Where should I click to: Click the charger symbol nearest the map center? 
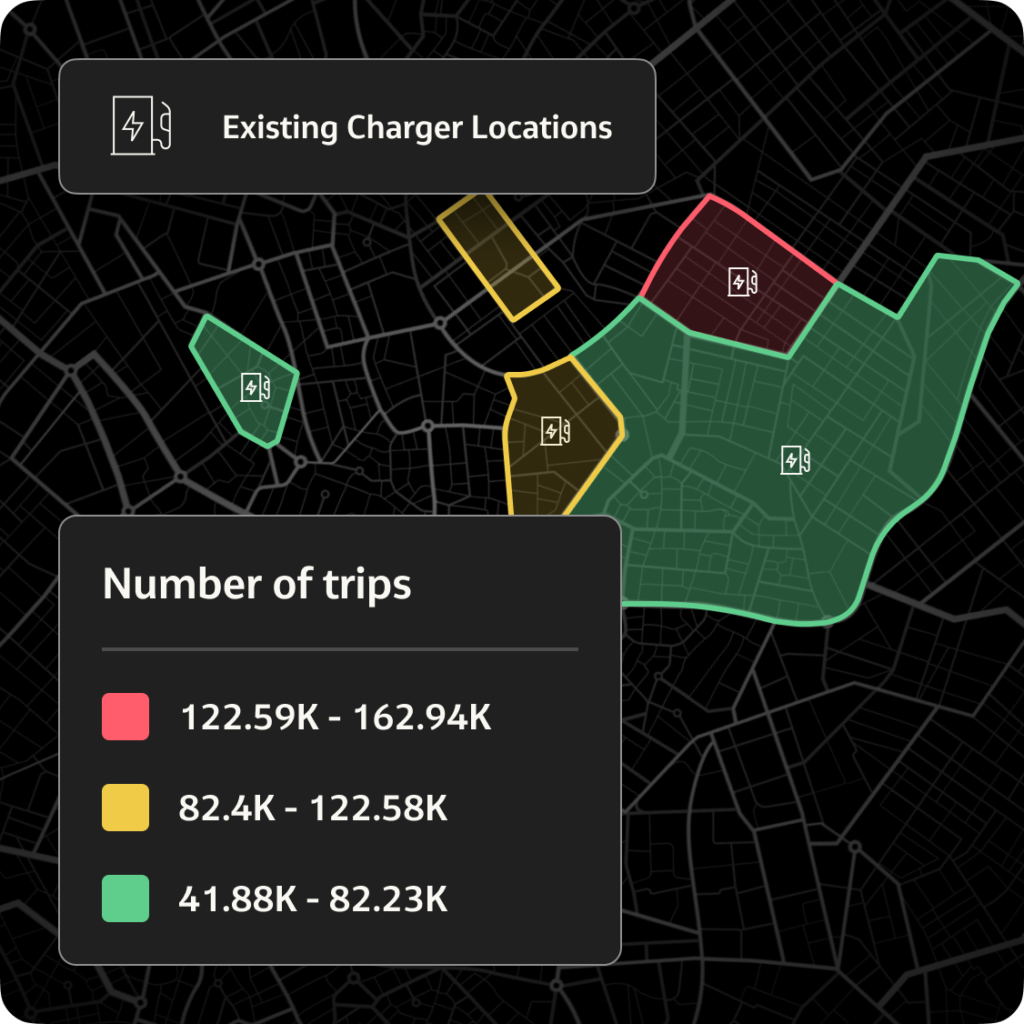[x=556, y=431]
